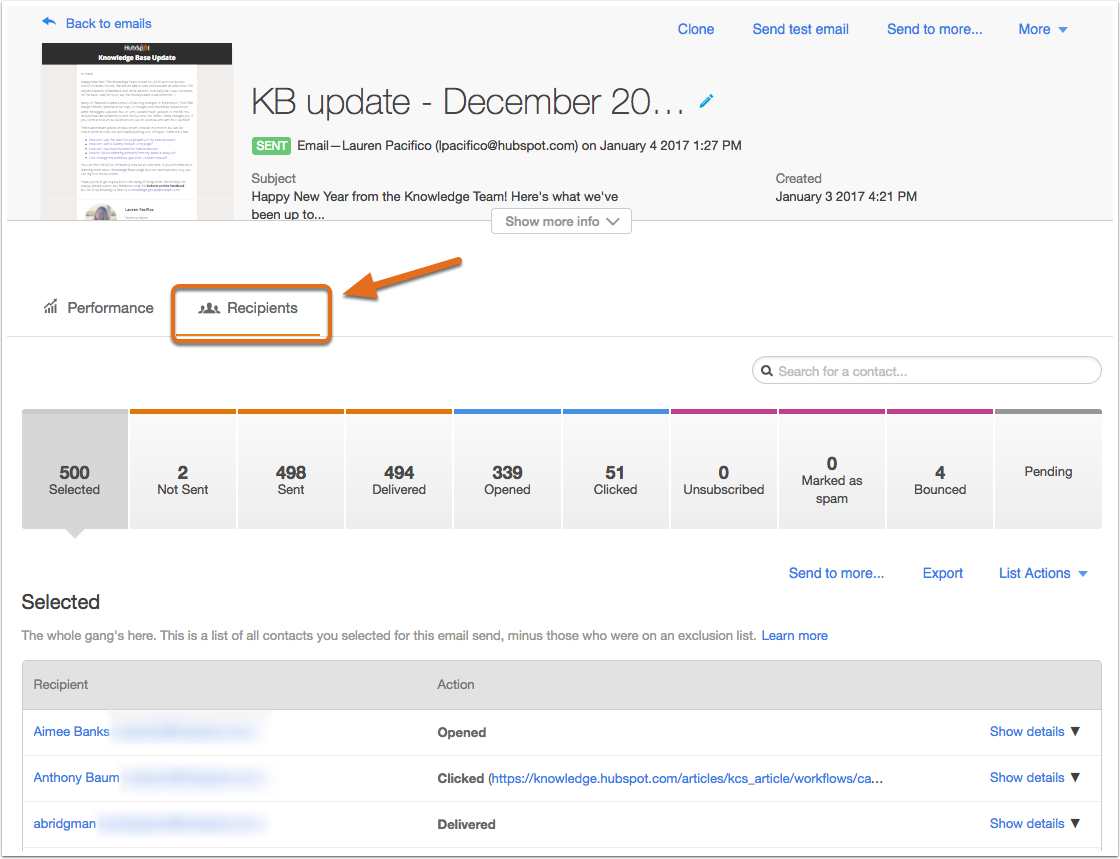
Task: Click the Recipients people icon
Action: [x=209, y=308]
